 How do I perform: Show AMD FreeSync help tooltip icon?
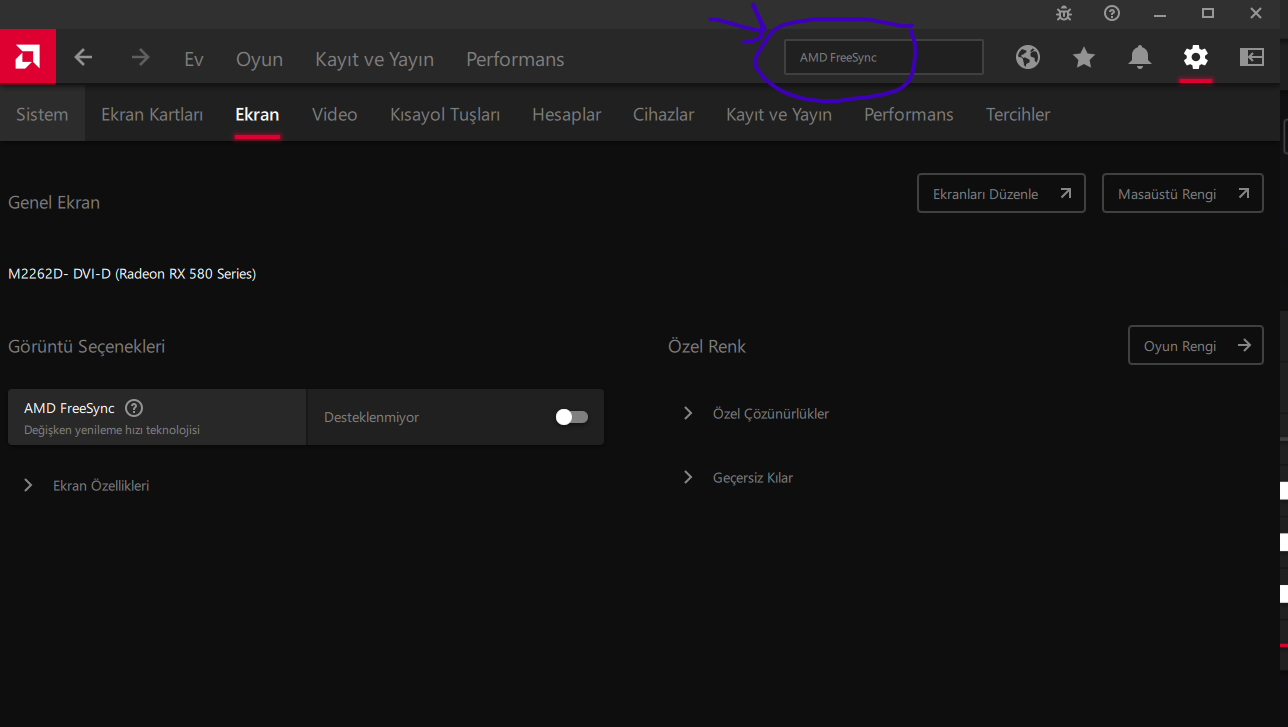(134, 408)
